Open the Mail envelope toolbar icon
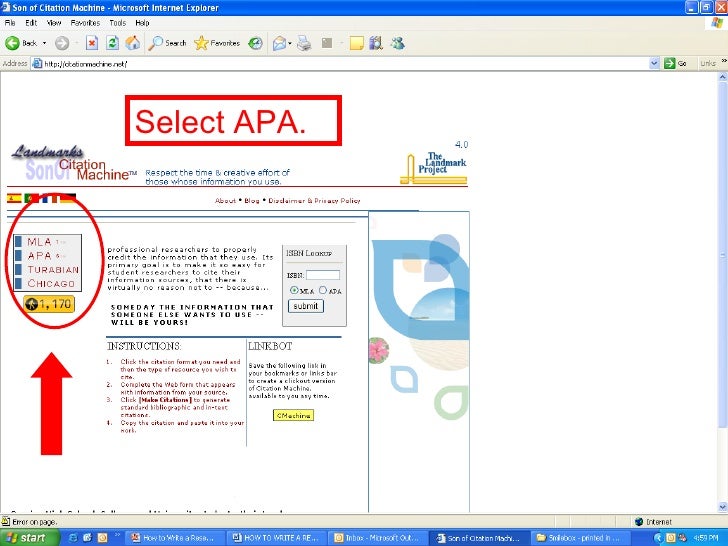This screenshot has height=546, width=728. coord(280,43)
